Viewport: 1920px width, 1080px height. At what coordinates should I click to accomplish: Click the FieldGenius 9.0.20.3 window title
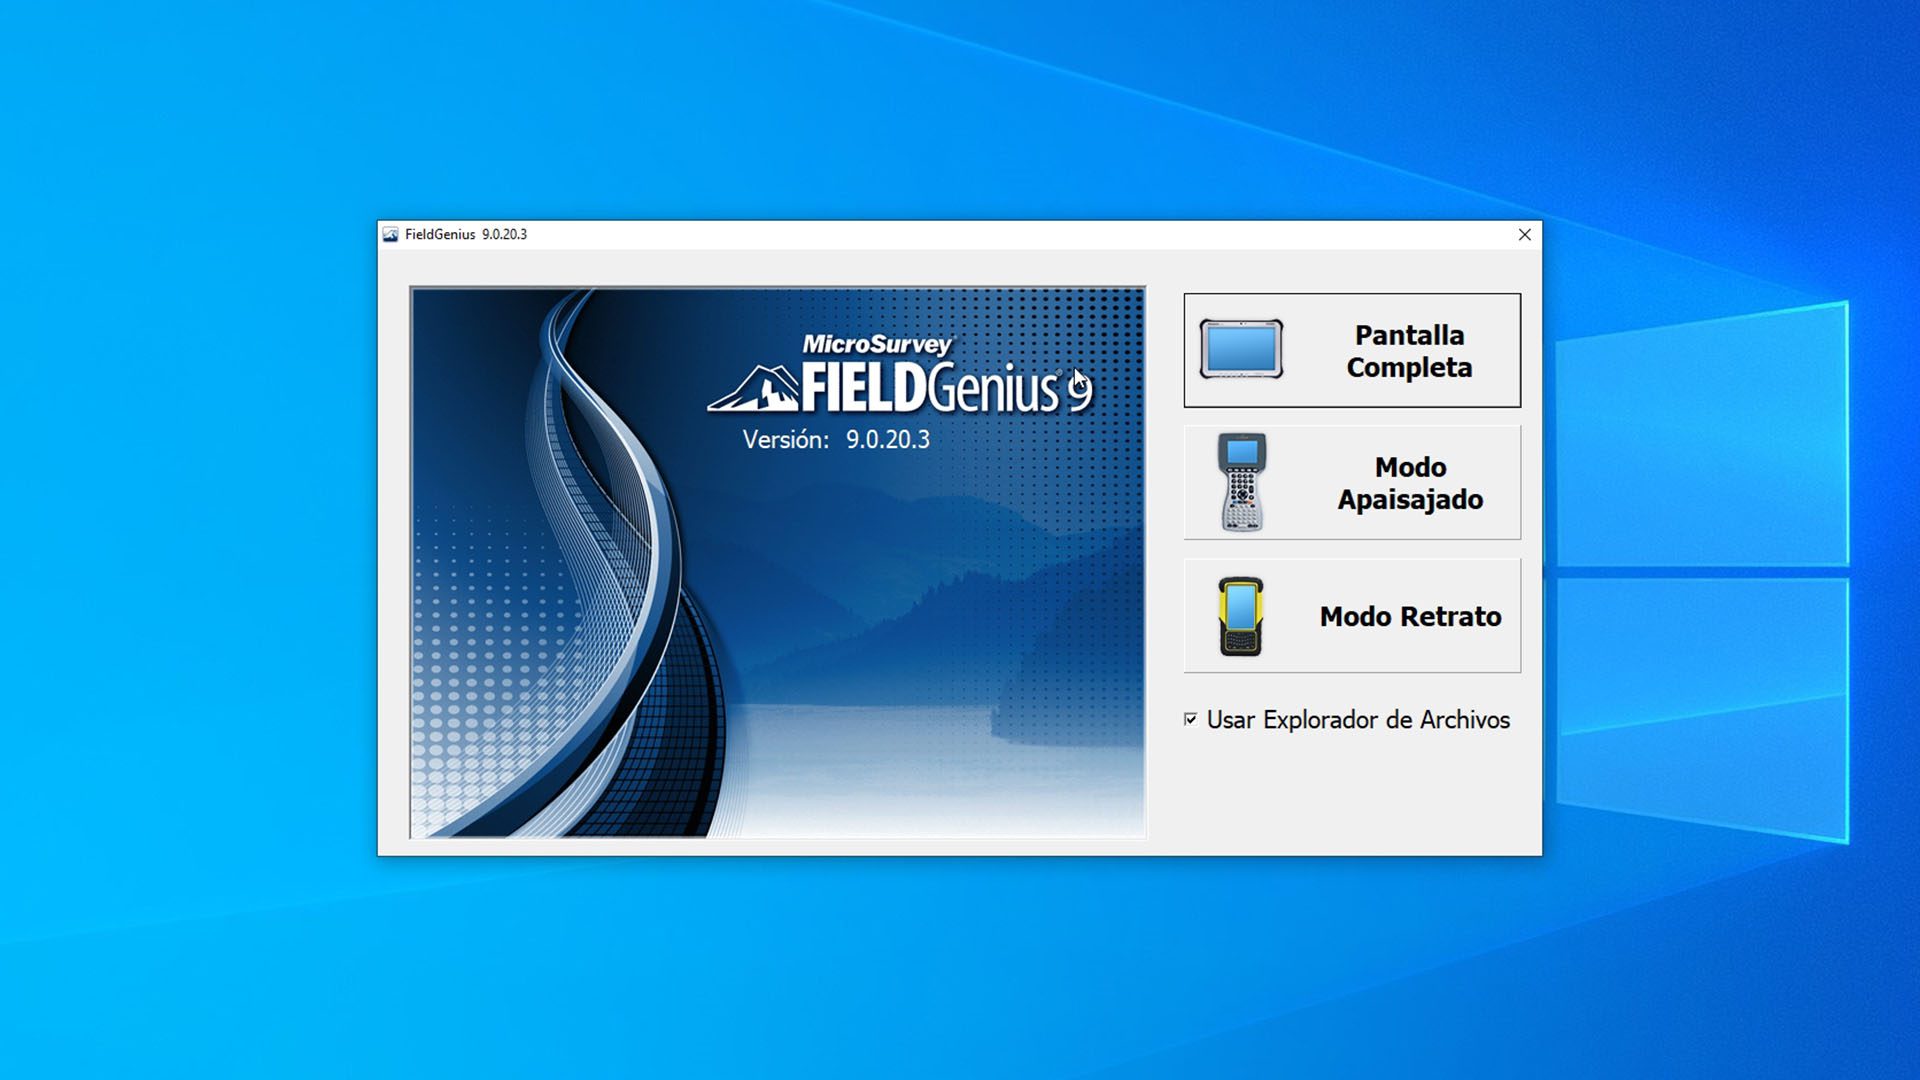(x=466, y=234)
